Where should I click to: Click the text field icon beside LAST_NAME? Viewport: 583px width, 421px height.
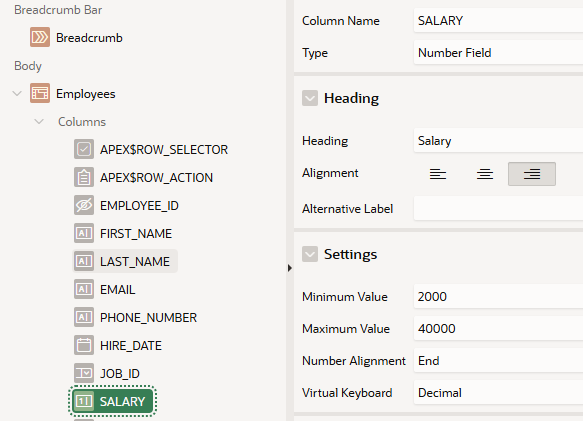pos(84,261)
